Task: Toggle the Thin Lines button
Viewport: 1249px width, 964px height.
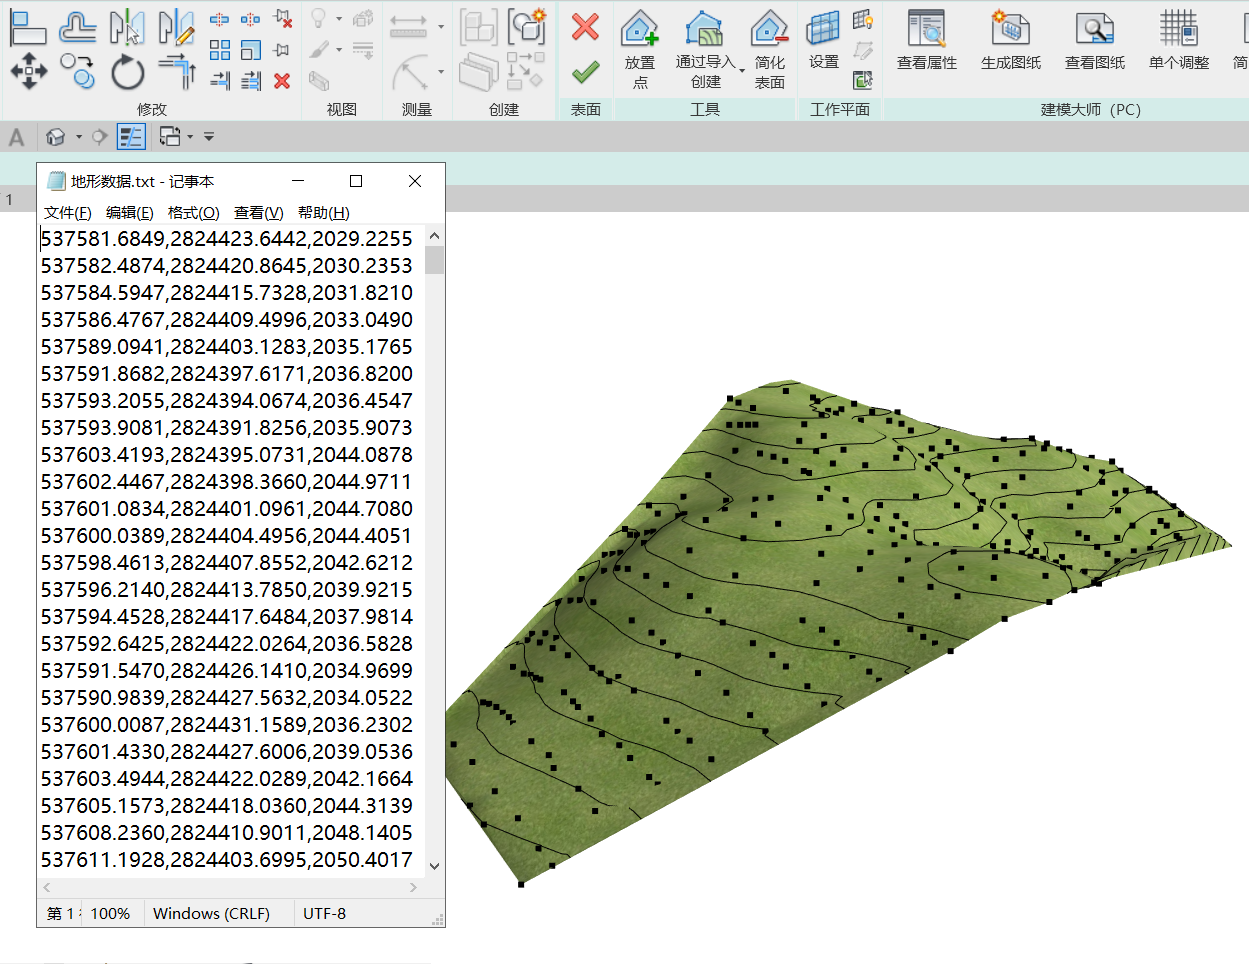Action: [131, 137]
